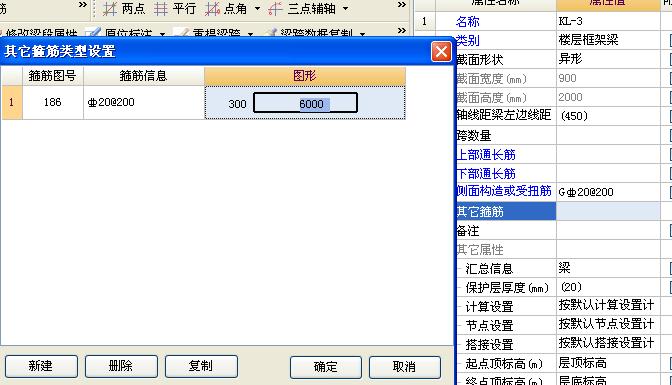The height and width of the screenshot is (385, 672).
Task: Click the summary info value 梁
Action: pyautogui.click(x=564, y=268)
